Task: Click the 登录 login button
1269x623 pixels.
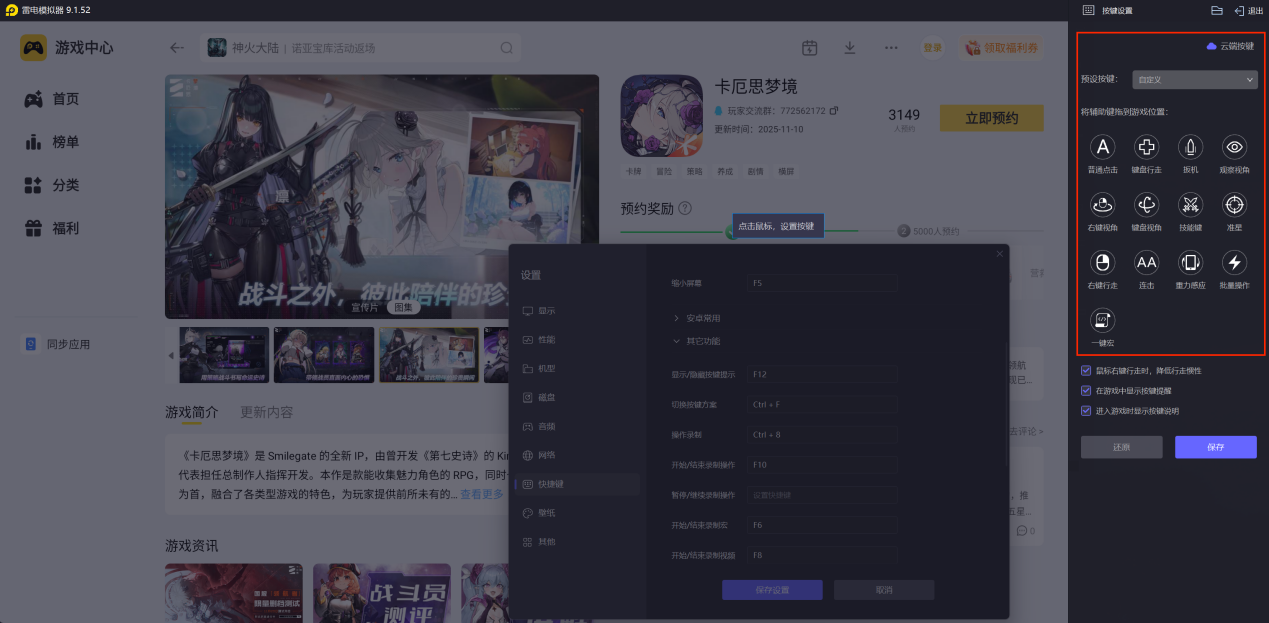Action: tap(933, 47)
